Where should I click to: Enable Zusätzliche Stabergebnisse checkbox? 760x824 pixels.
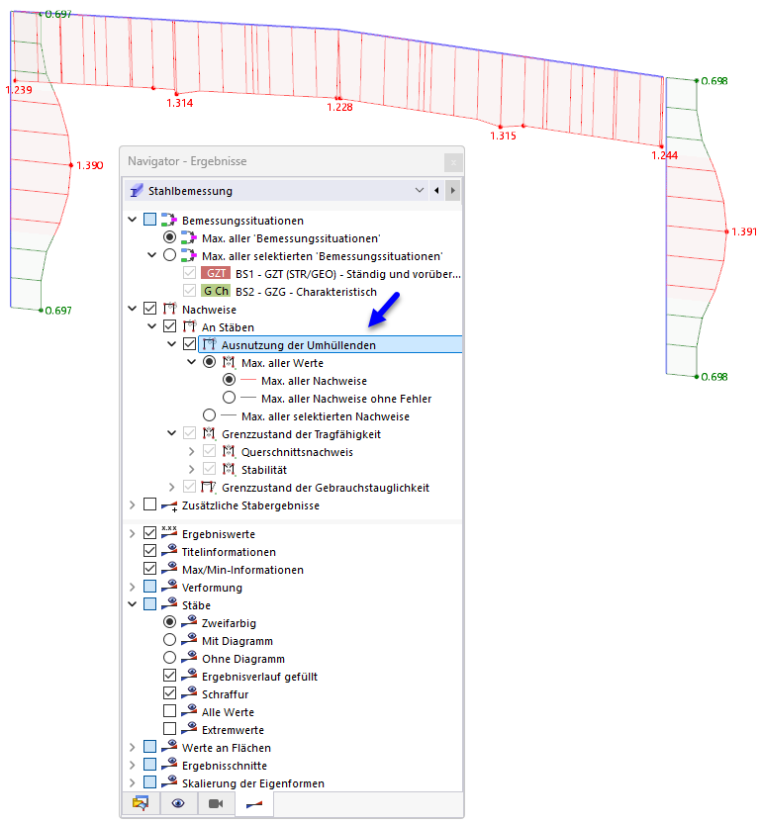pyautogui.click(x=150, y=504)
